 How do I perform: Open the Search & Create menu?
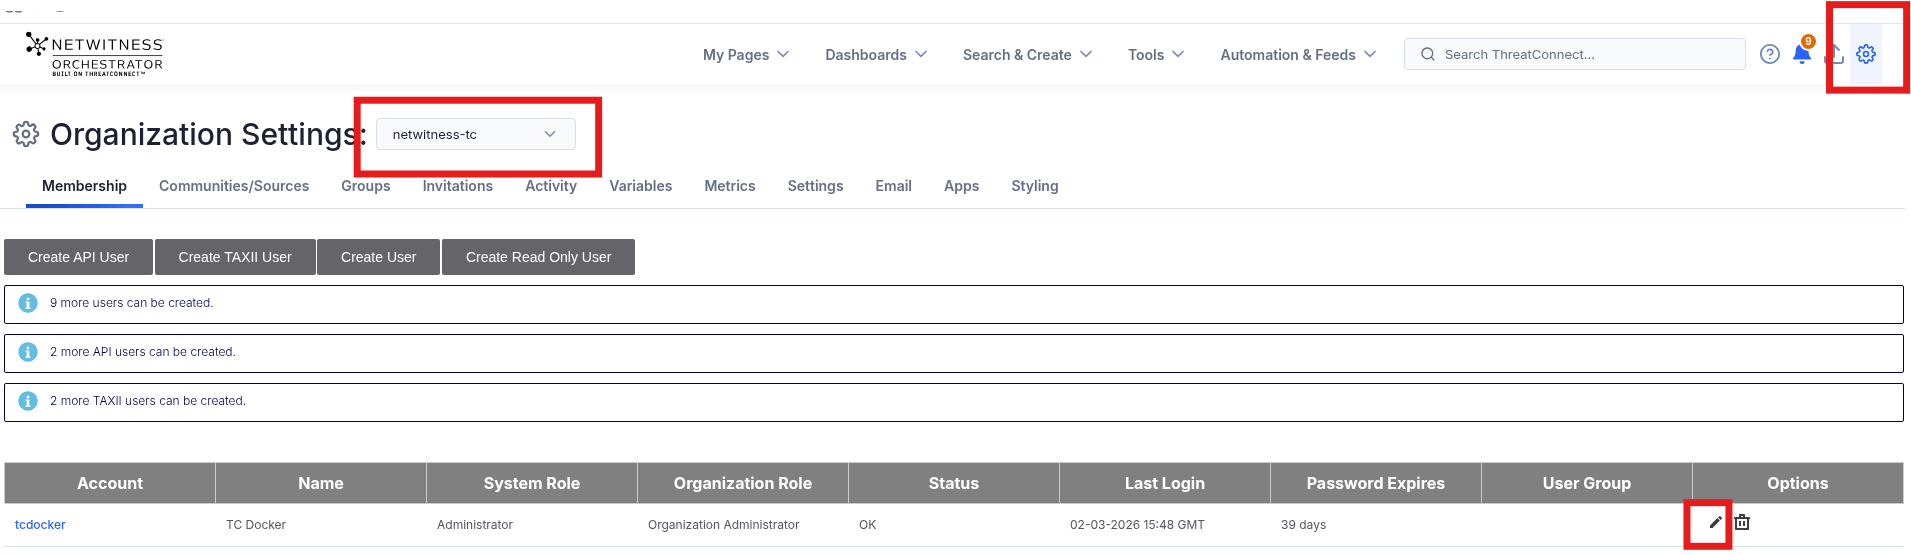[1027, 54]
